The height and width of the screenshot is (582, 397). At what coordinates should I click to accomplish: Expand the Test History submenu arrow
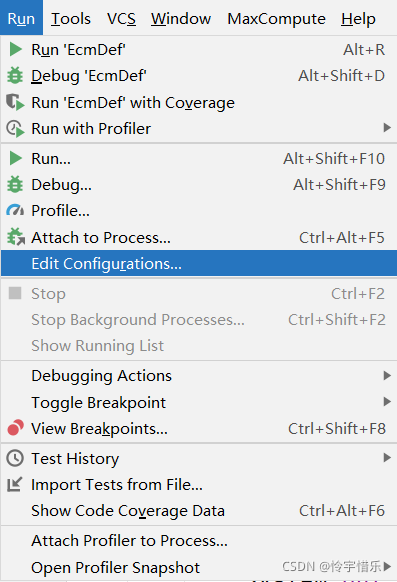click(x=387, y=458)
